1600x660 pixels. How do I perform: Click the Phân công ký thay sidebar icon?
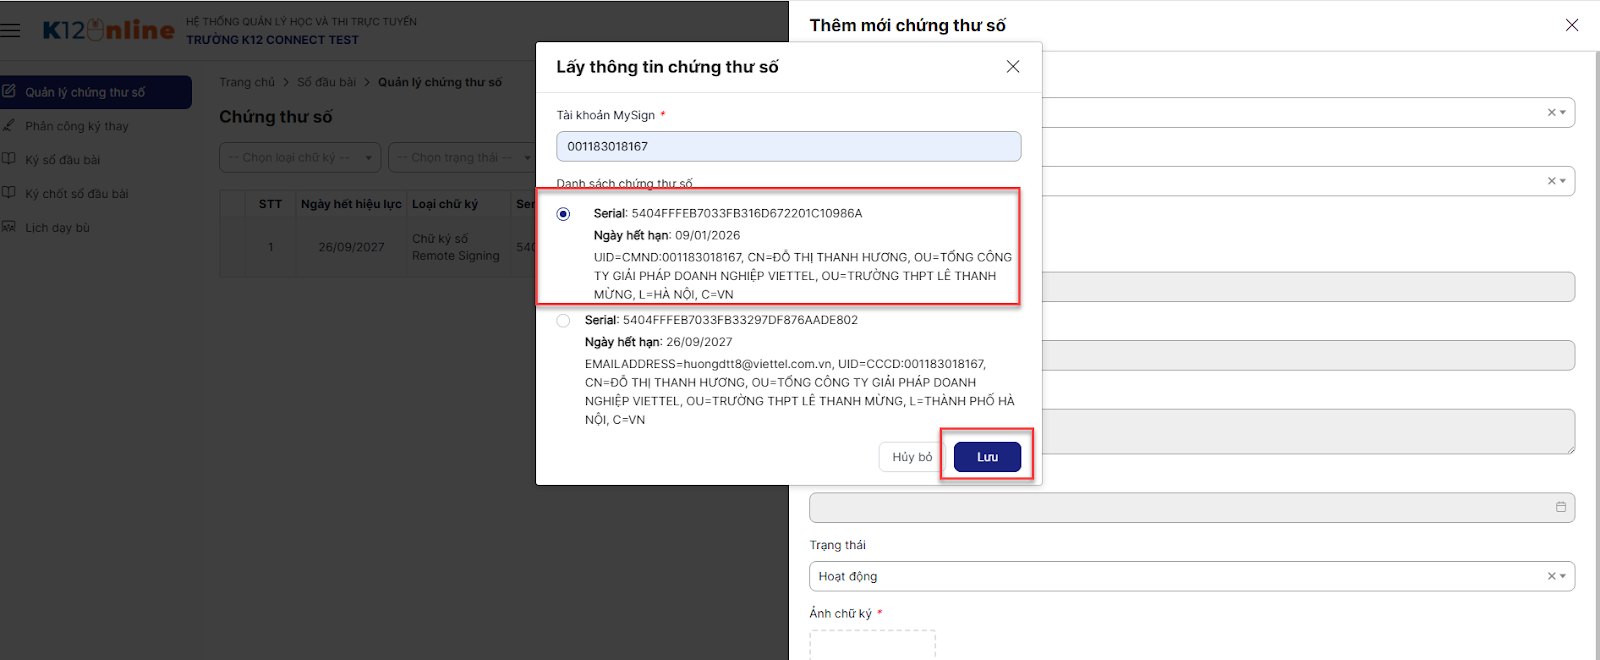(x=9, y=126)
